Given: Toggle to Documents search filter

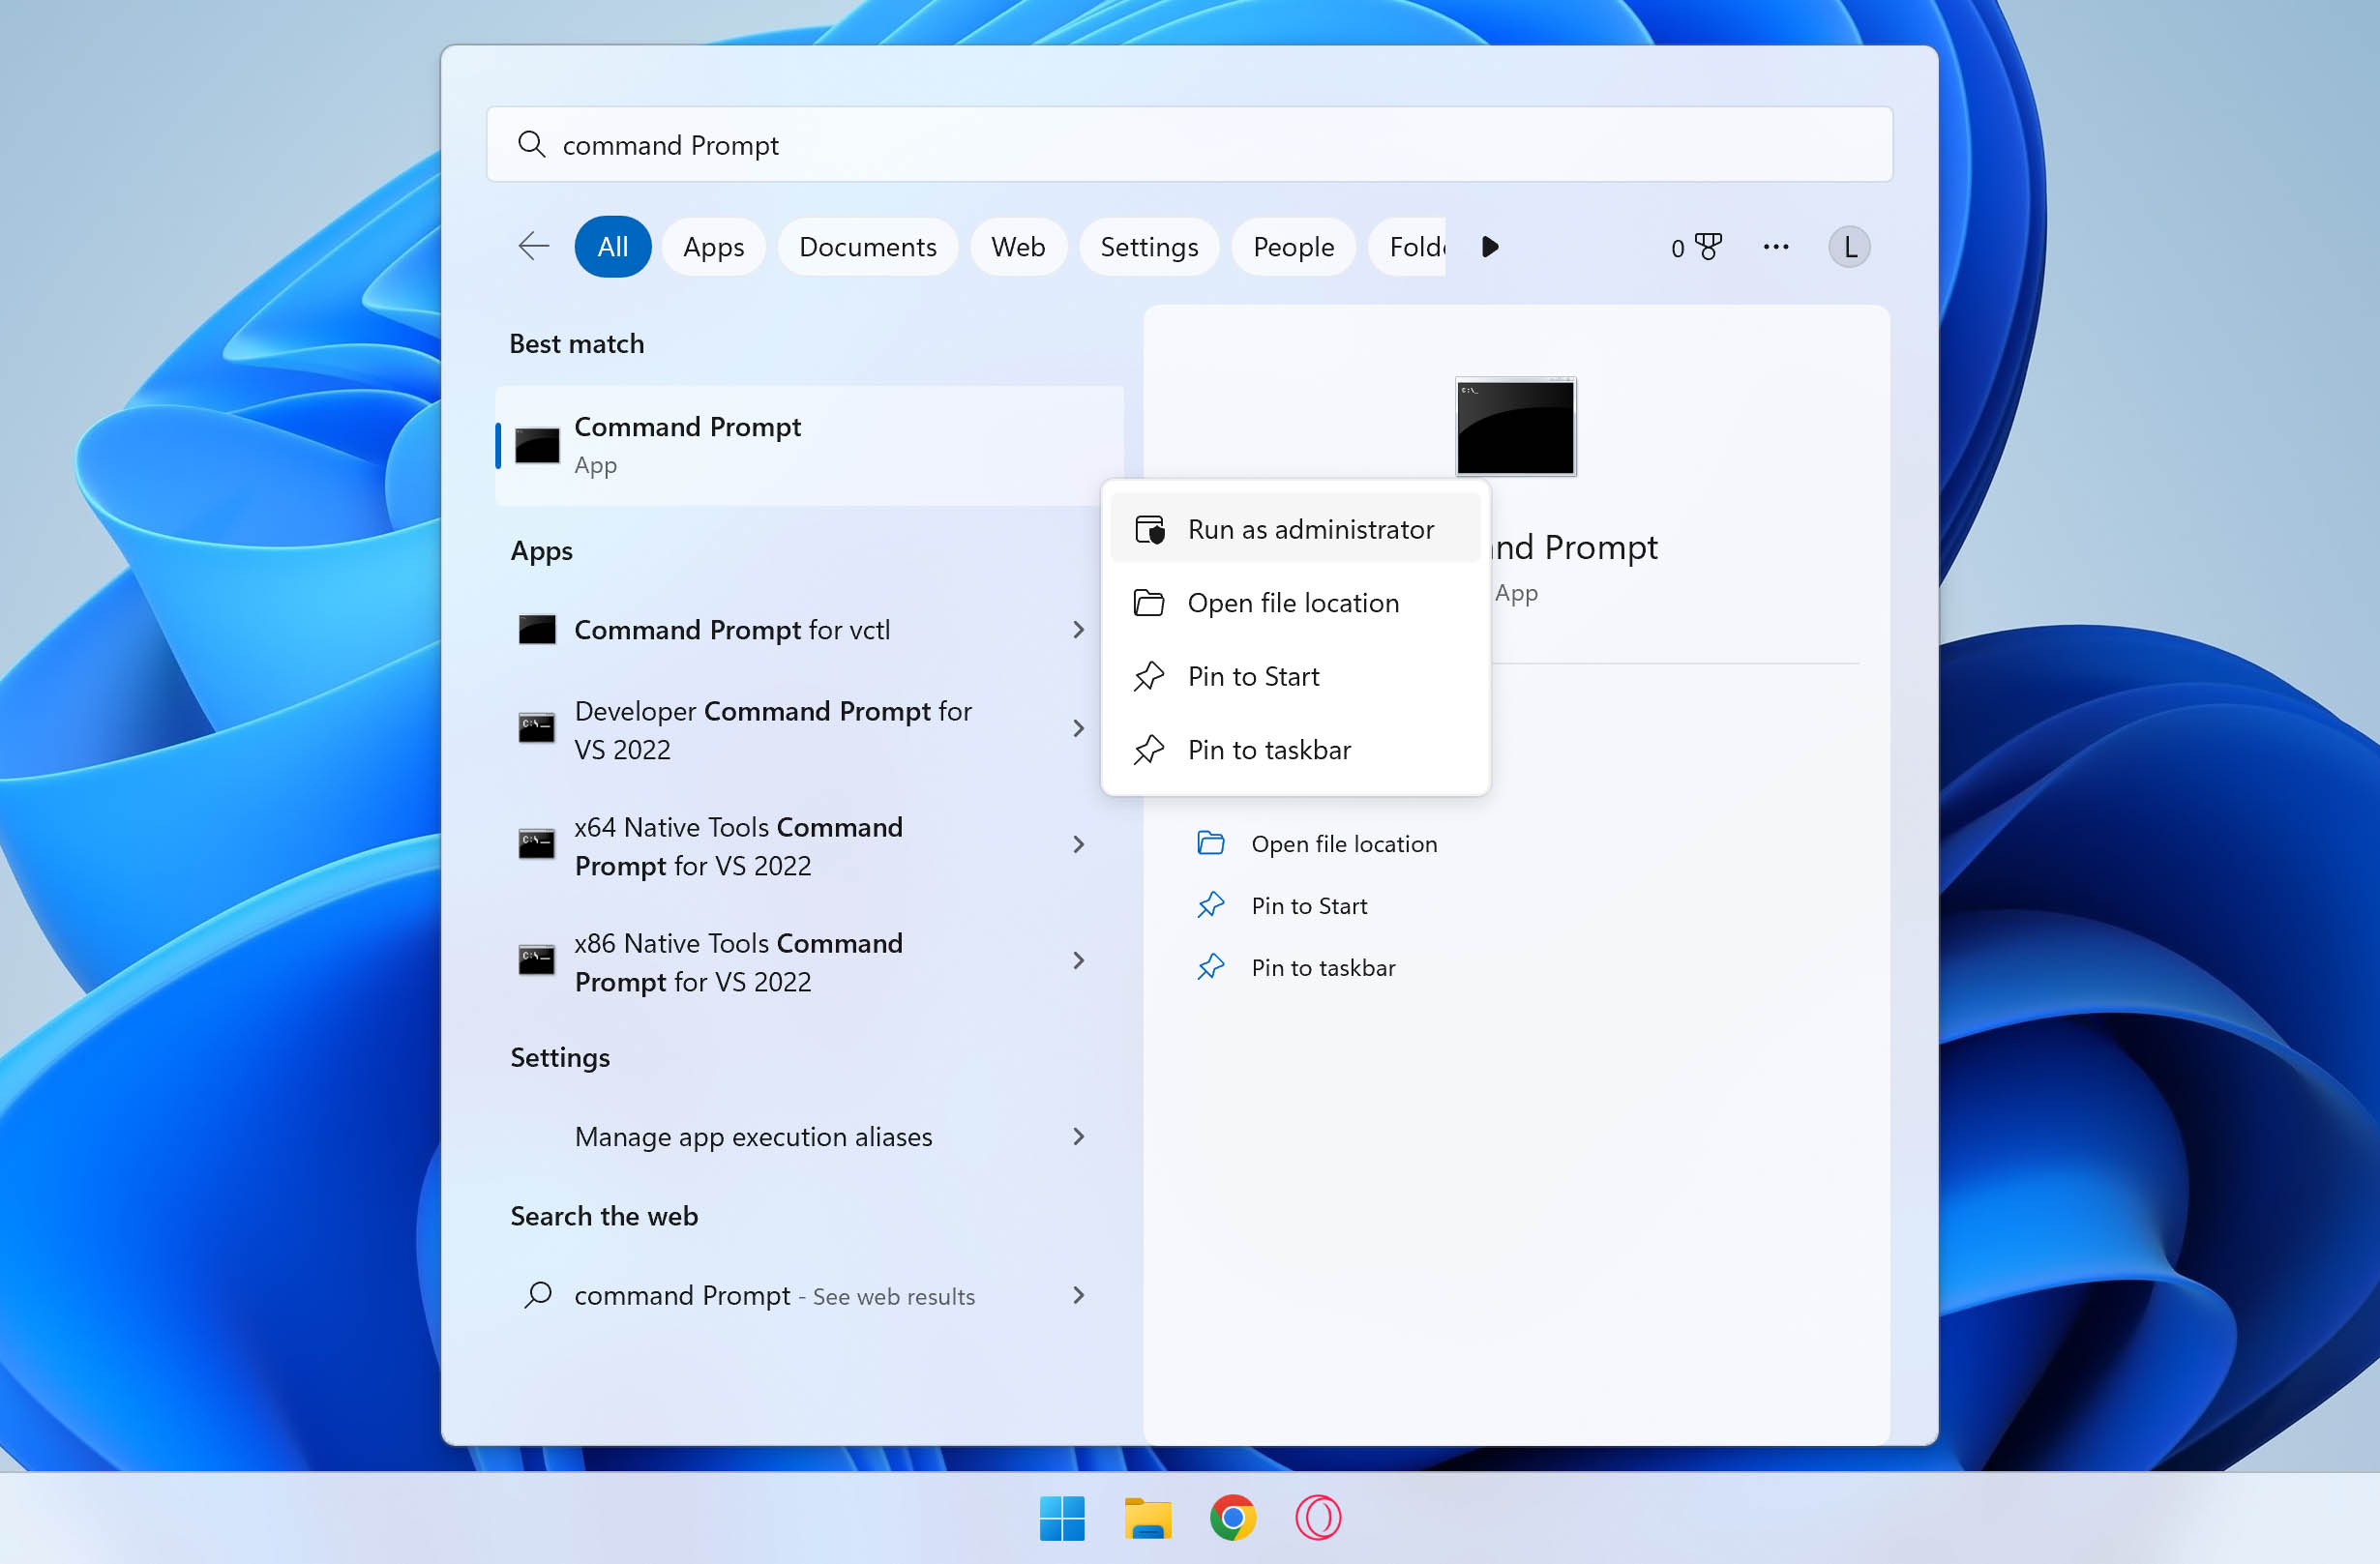Looking at the screenshot, I should pyautogui.click(x=868, y=246).
